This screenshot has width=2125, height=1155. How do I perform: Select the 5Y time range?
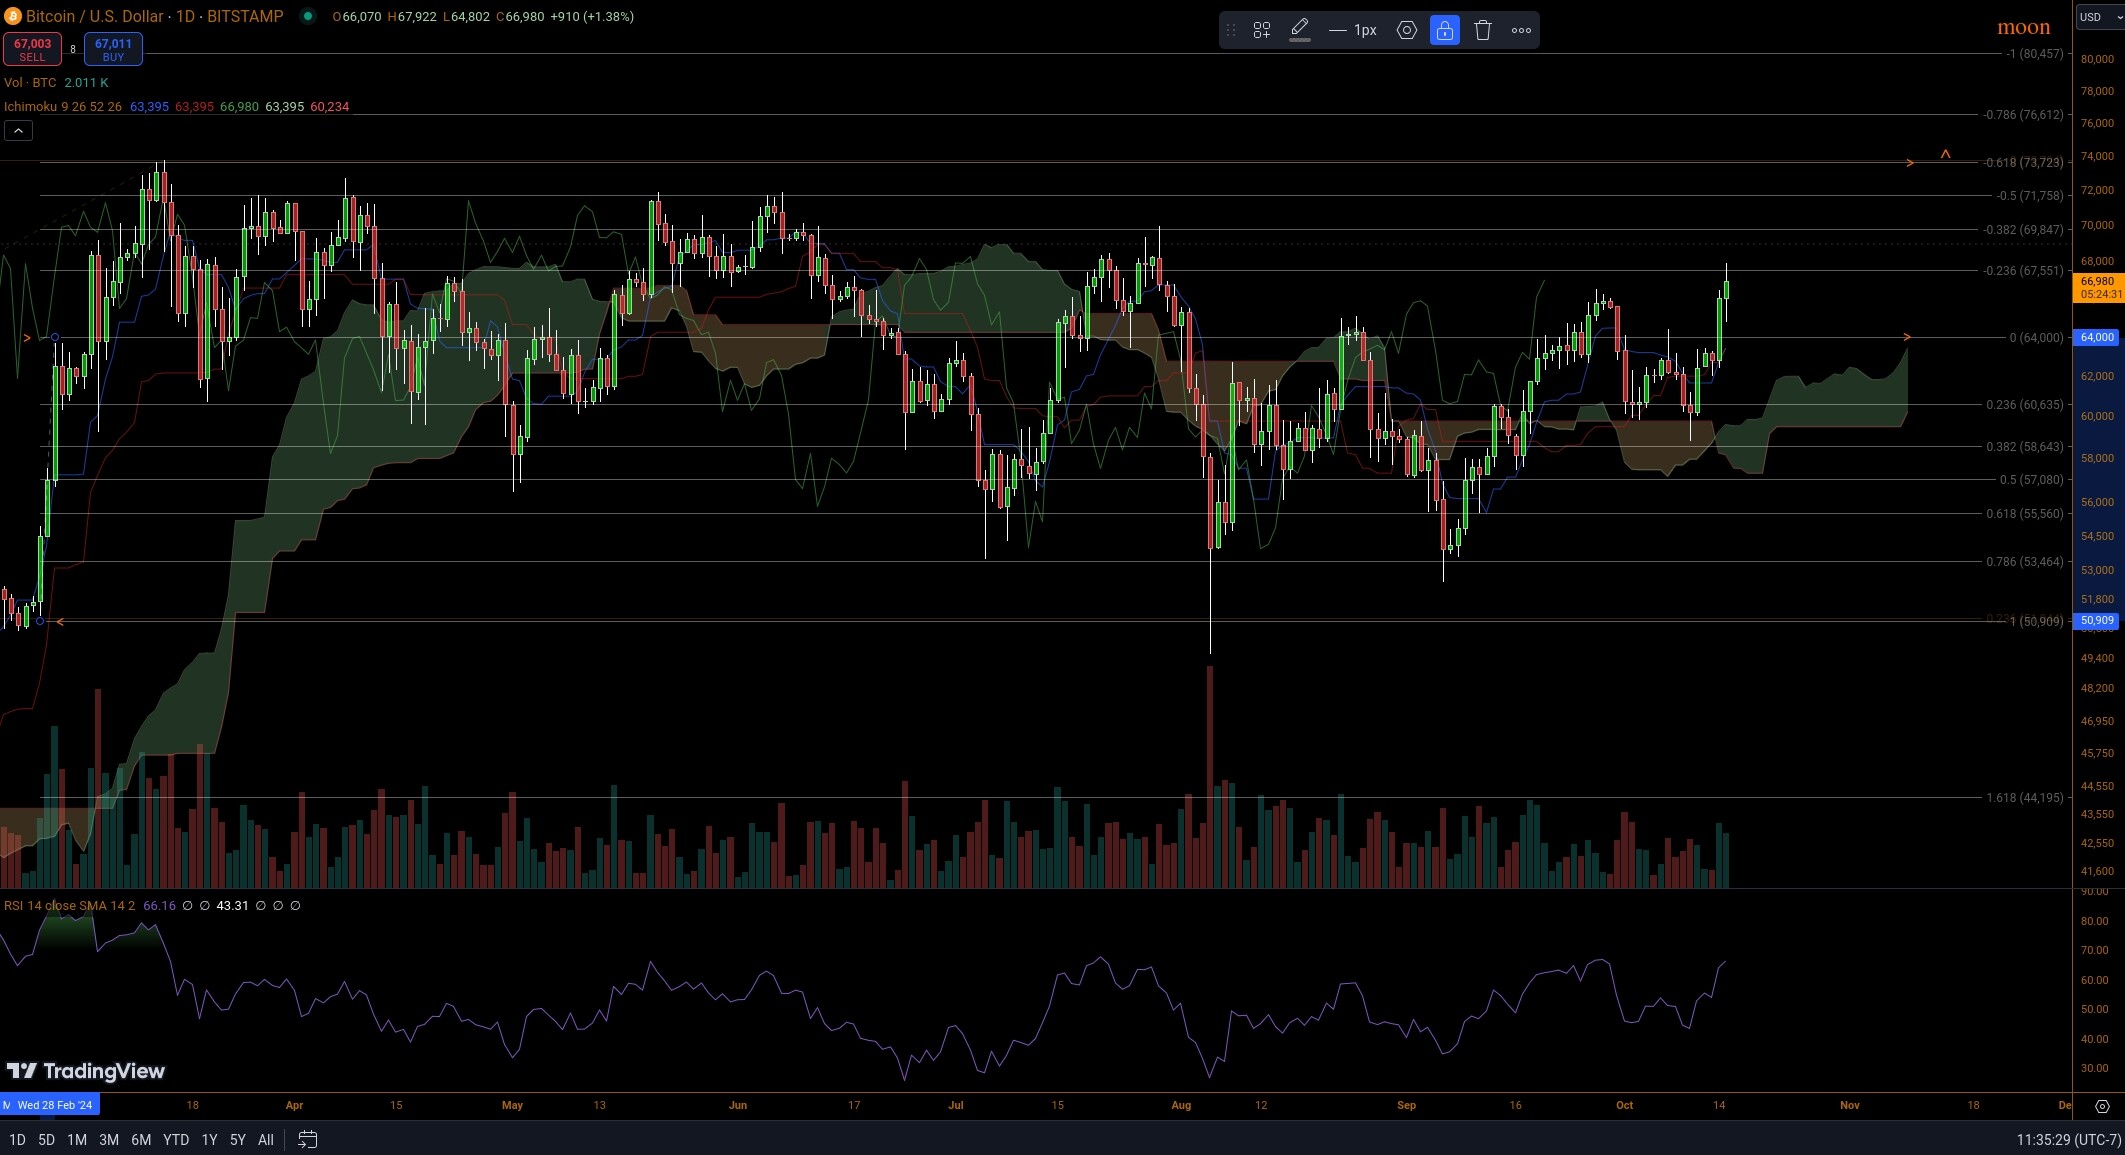[237, 1139]
